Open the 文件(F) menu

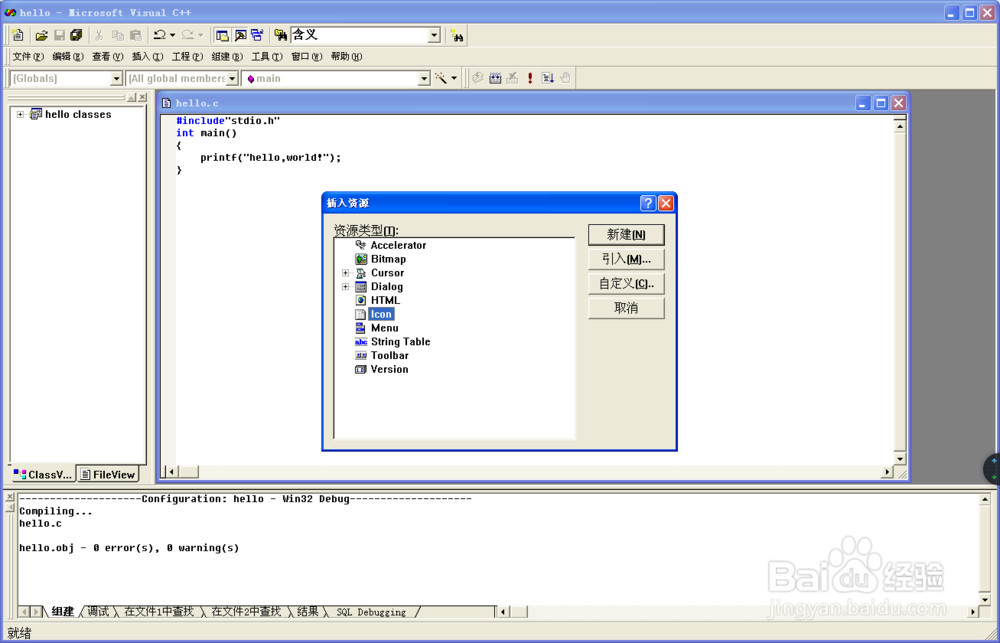click(x=28, y=57)
